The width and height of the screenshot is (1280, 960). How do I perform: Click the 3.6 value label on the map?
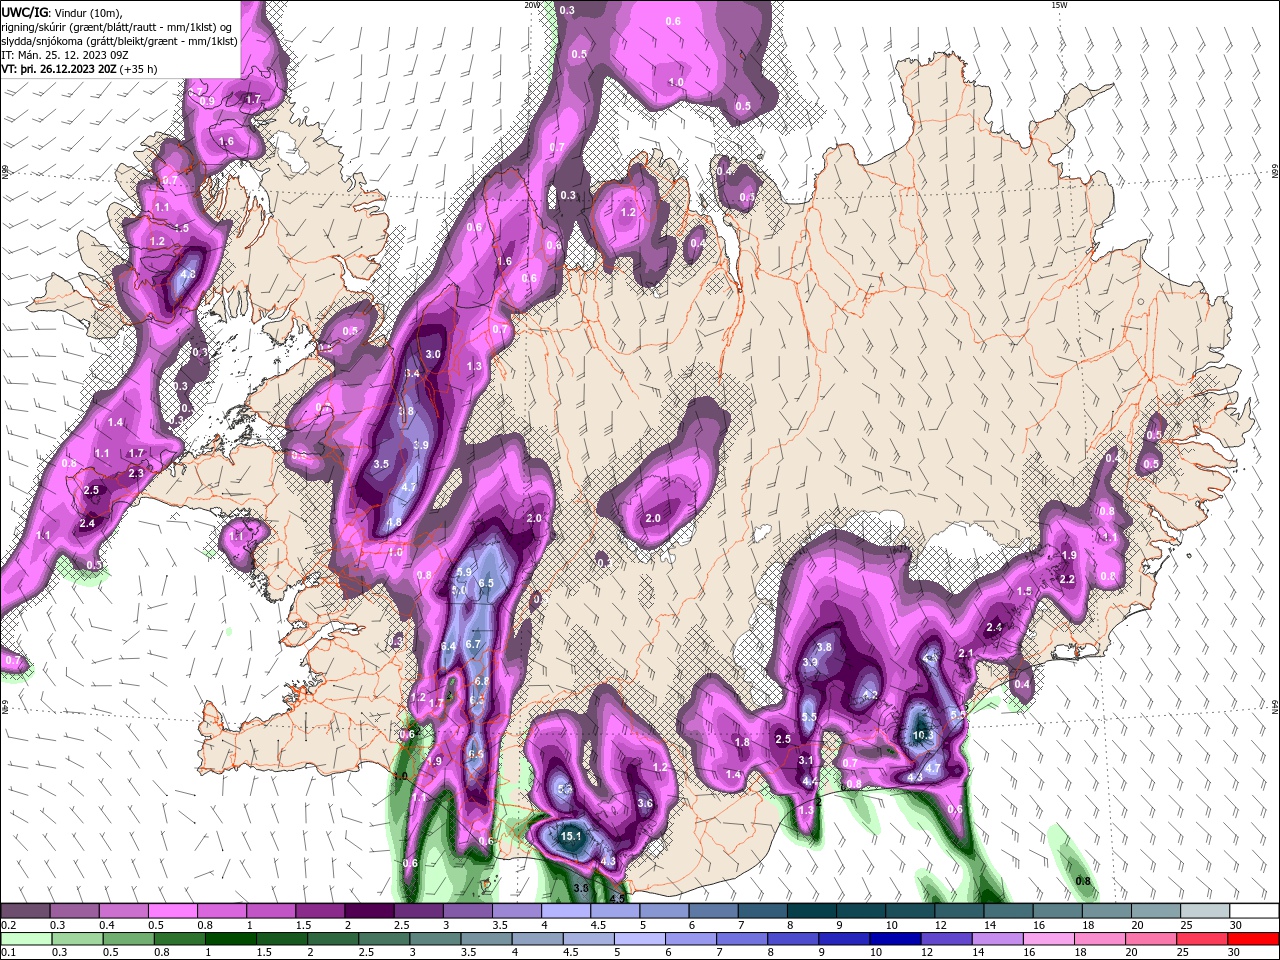point(645,803)
